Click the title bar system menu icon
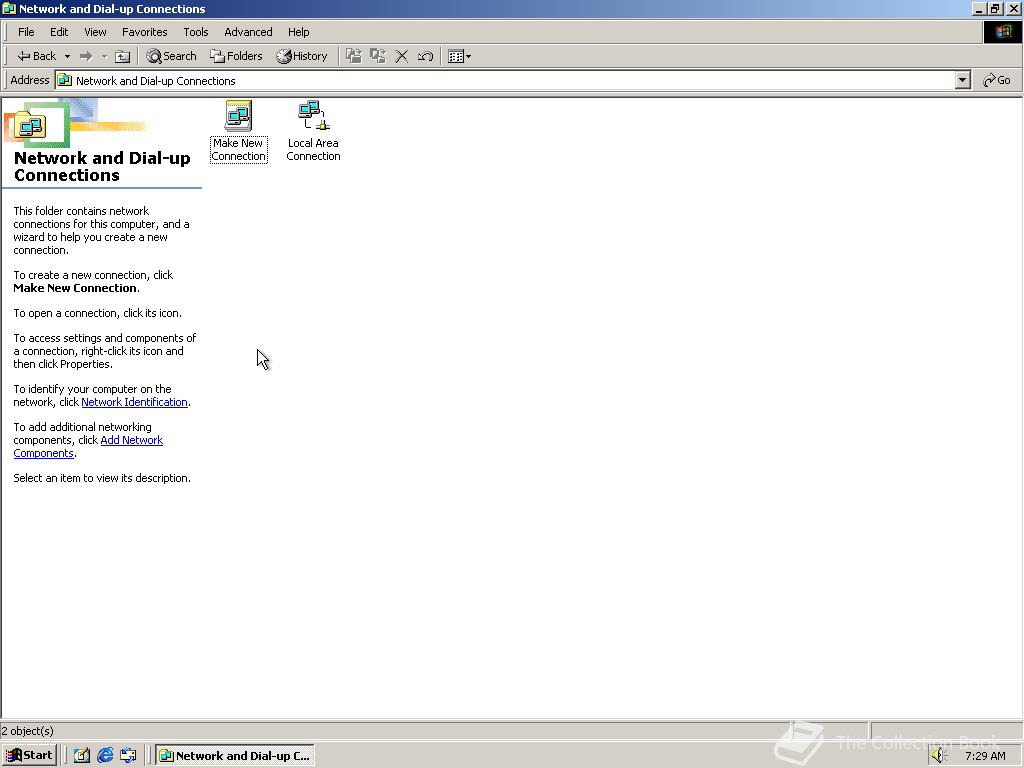 (9, 8)
